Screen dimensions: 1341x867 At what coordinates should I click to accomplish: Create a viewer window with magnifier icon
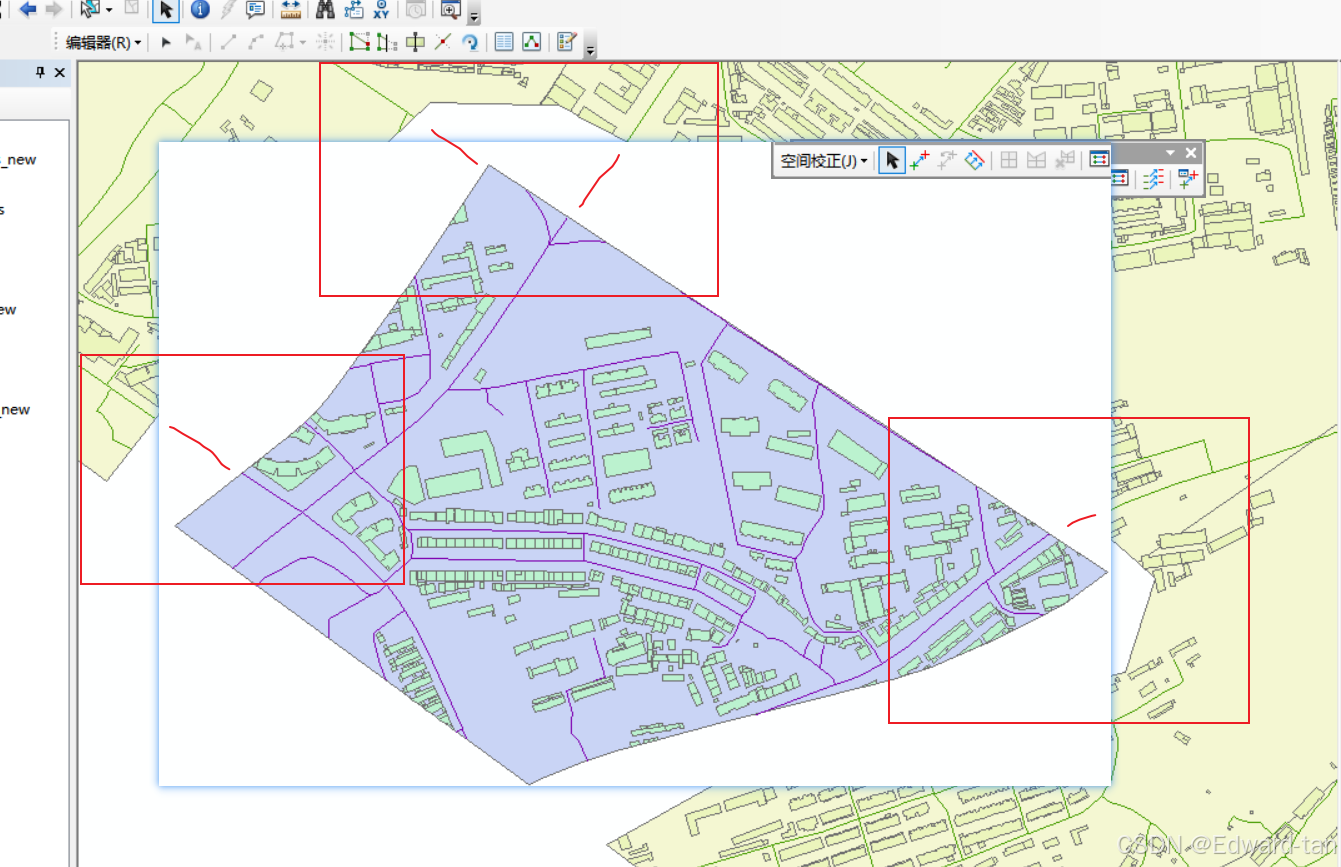(450, 10)
